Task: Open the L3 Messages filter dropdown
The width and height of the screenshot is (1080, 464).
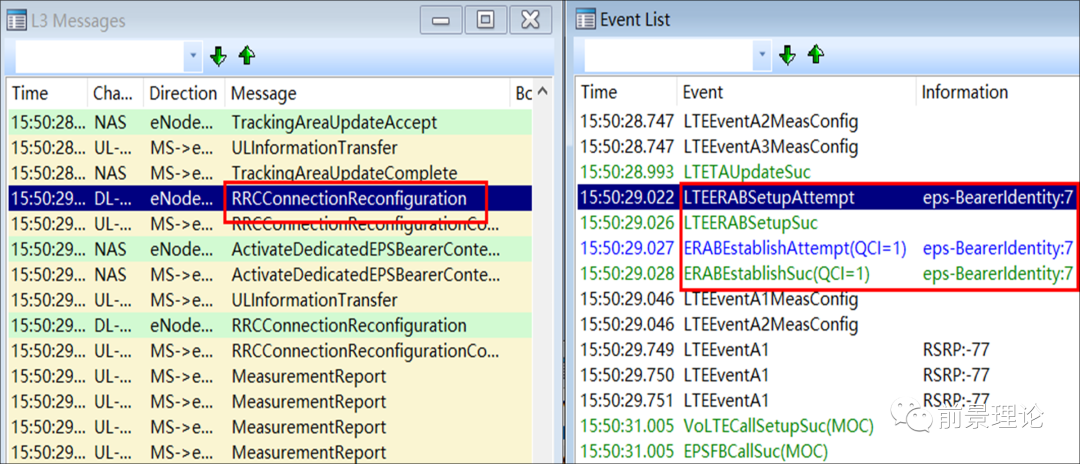Action: 192,56
